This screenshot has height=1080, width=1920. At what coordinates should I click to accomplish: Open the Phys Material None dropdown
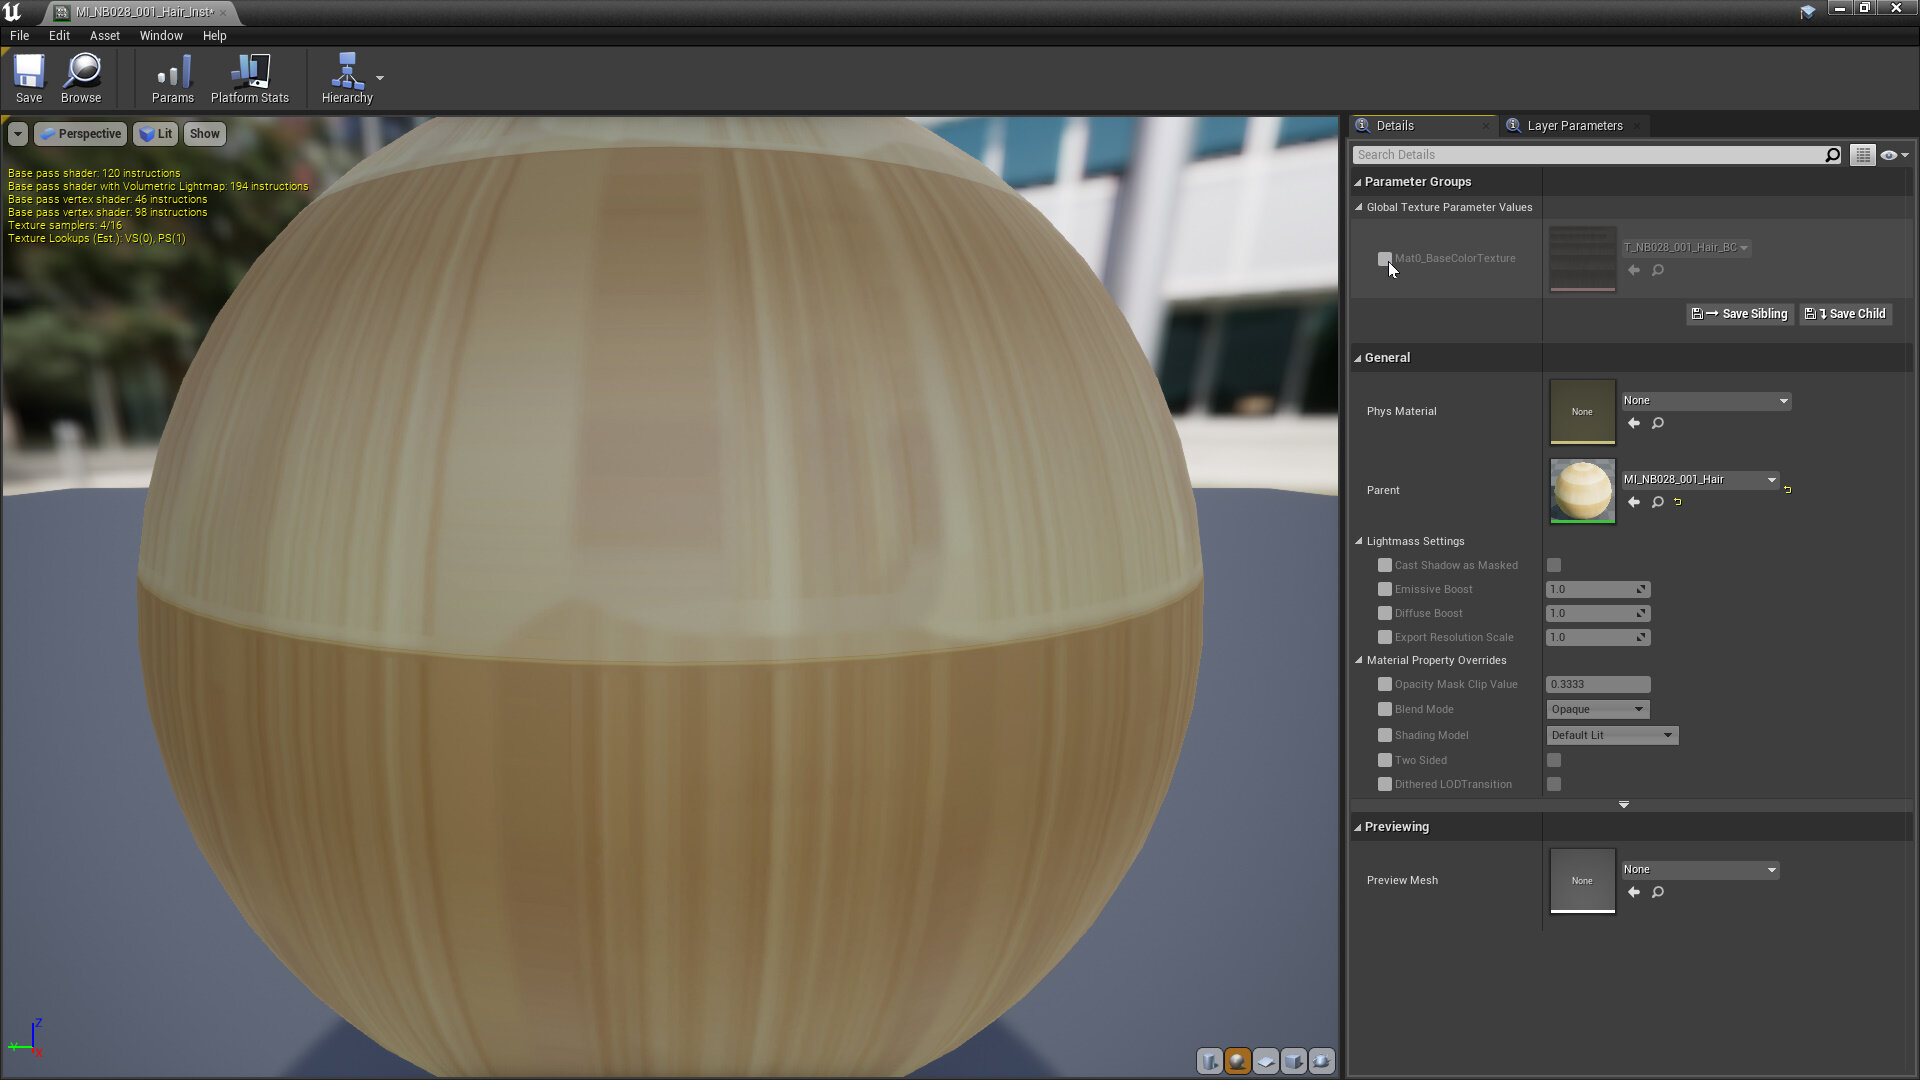1706,401
